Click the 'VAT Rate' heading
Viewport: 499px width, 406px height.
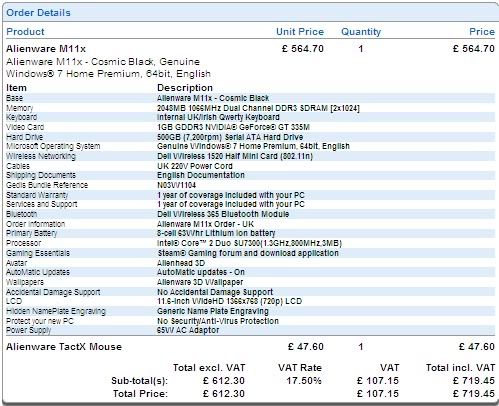(x=300, y=368)
